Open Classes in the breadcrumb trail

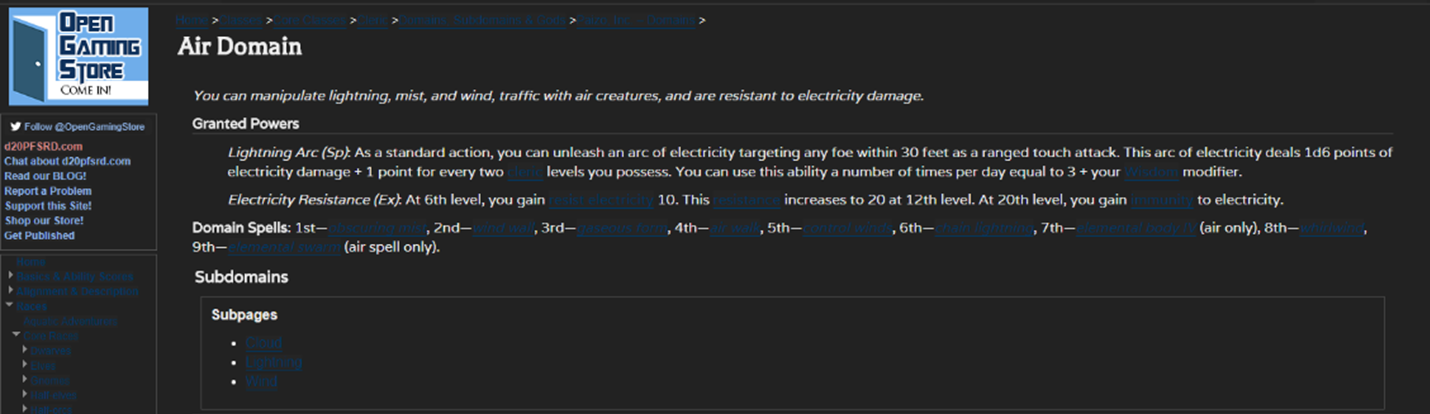[x=241, y=20]
